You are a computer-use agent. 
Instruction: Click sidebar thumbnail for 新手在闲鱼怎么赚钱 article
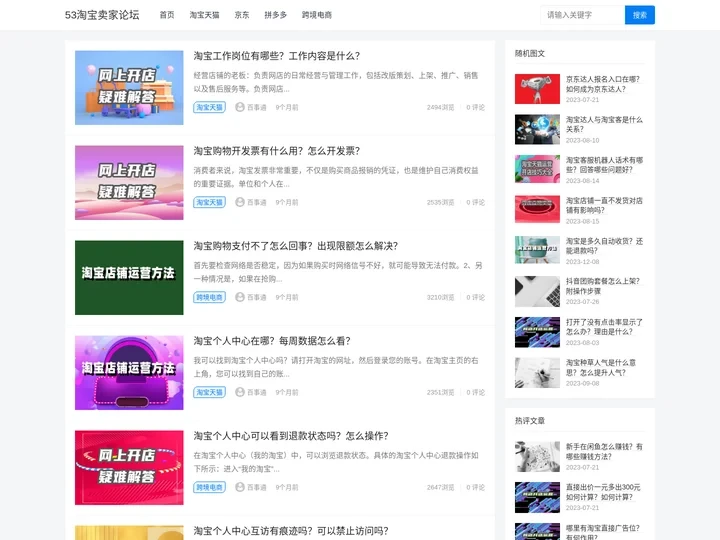click(x=537, y=456)
